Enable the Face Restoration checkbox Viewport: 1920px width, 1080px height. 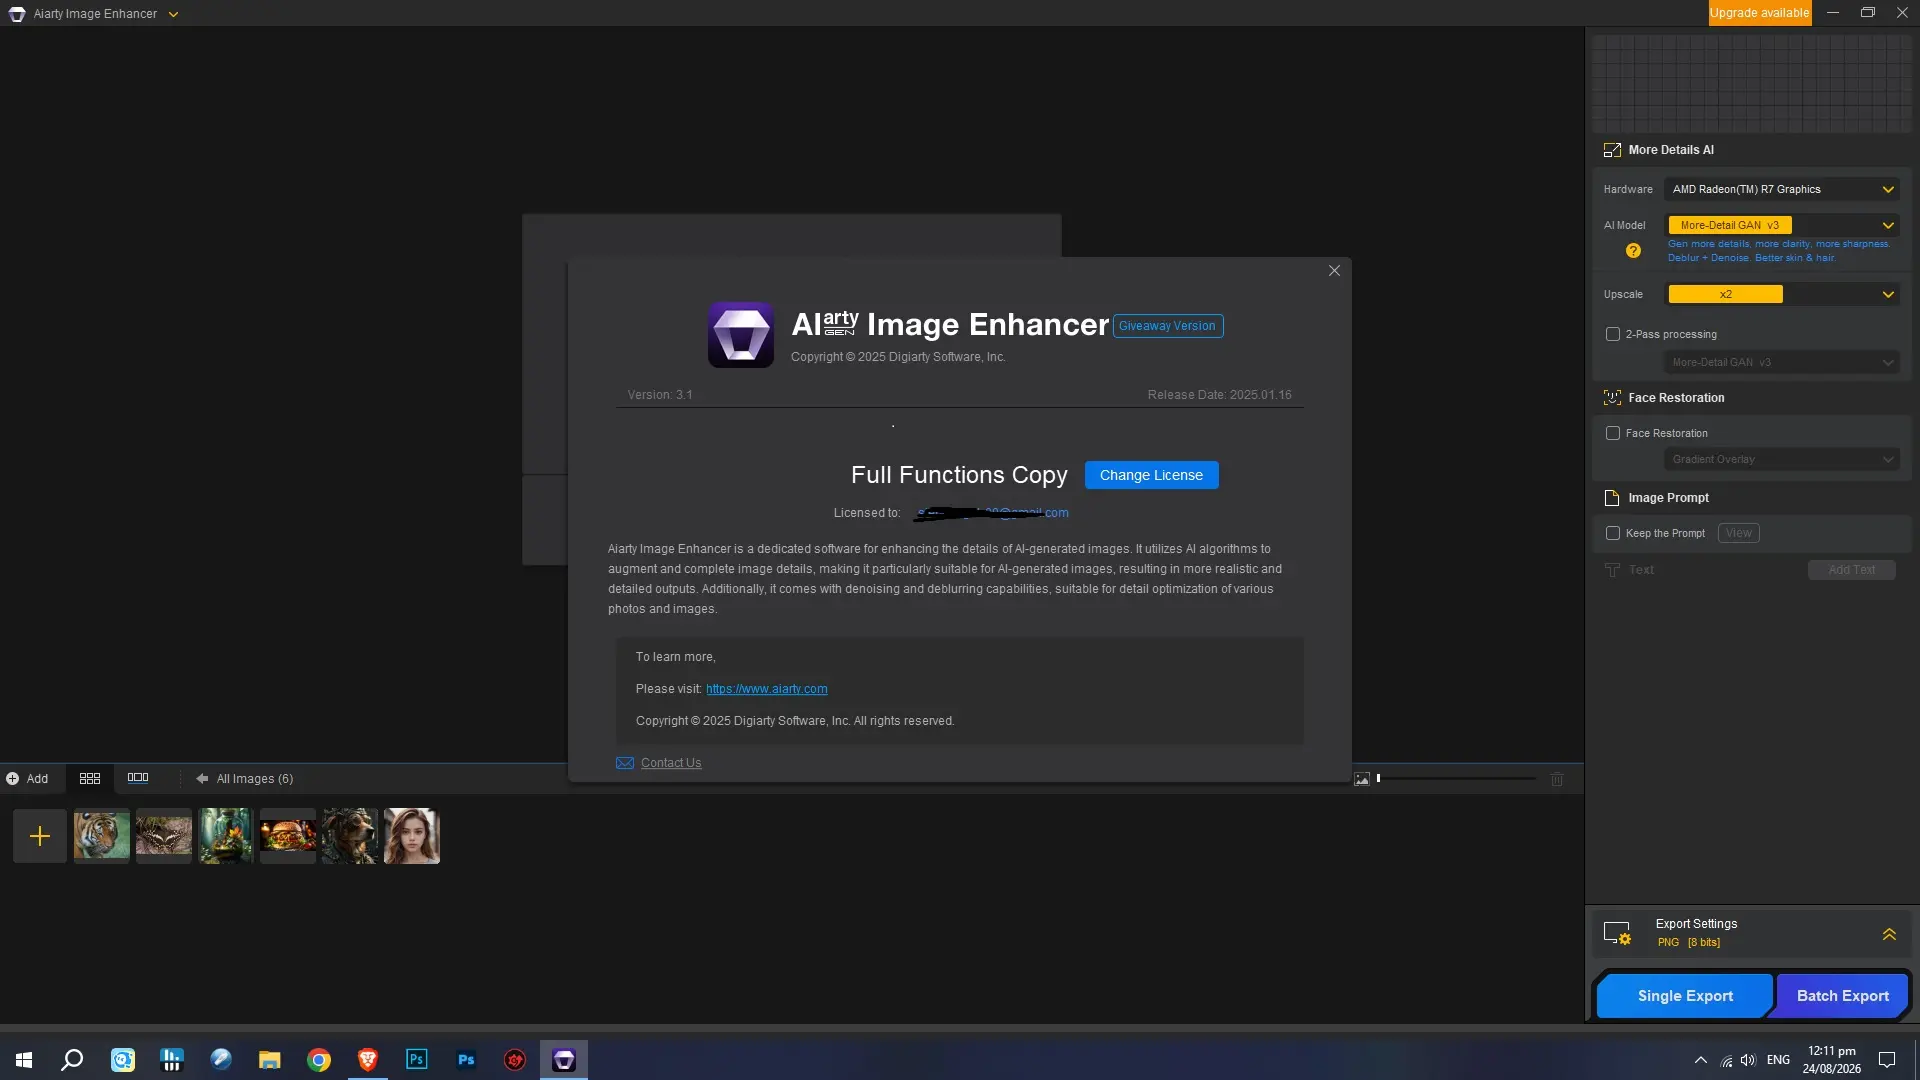[1612, 433]
